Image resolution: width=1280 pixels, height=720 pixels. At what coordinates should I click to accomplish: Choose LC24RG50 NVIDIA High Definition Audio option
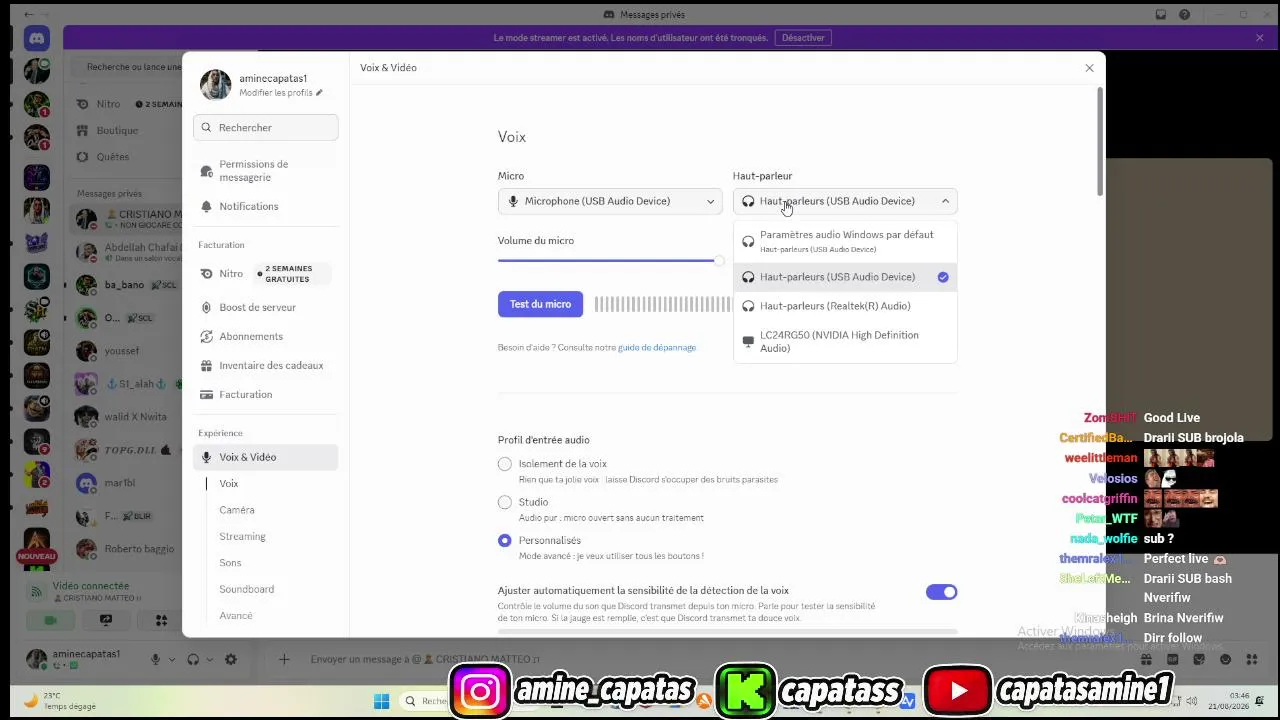point(845,341)
